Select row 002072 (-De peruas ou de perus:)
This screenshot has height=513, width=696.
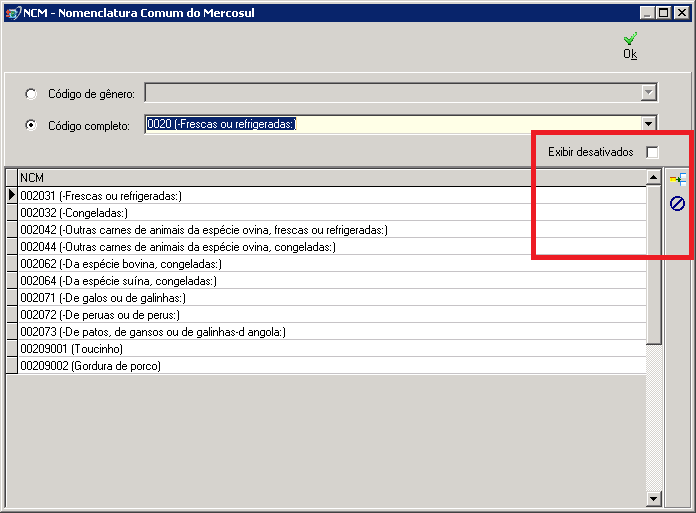pyautogui.click(x=332, y=315)
